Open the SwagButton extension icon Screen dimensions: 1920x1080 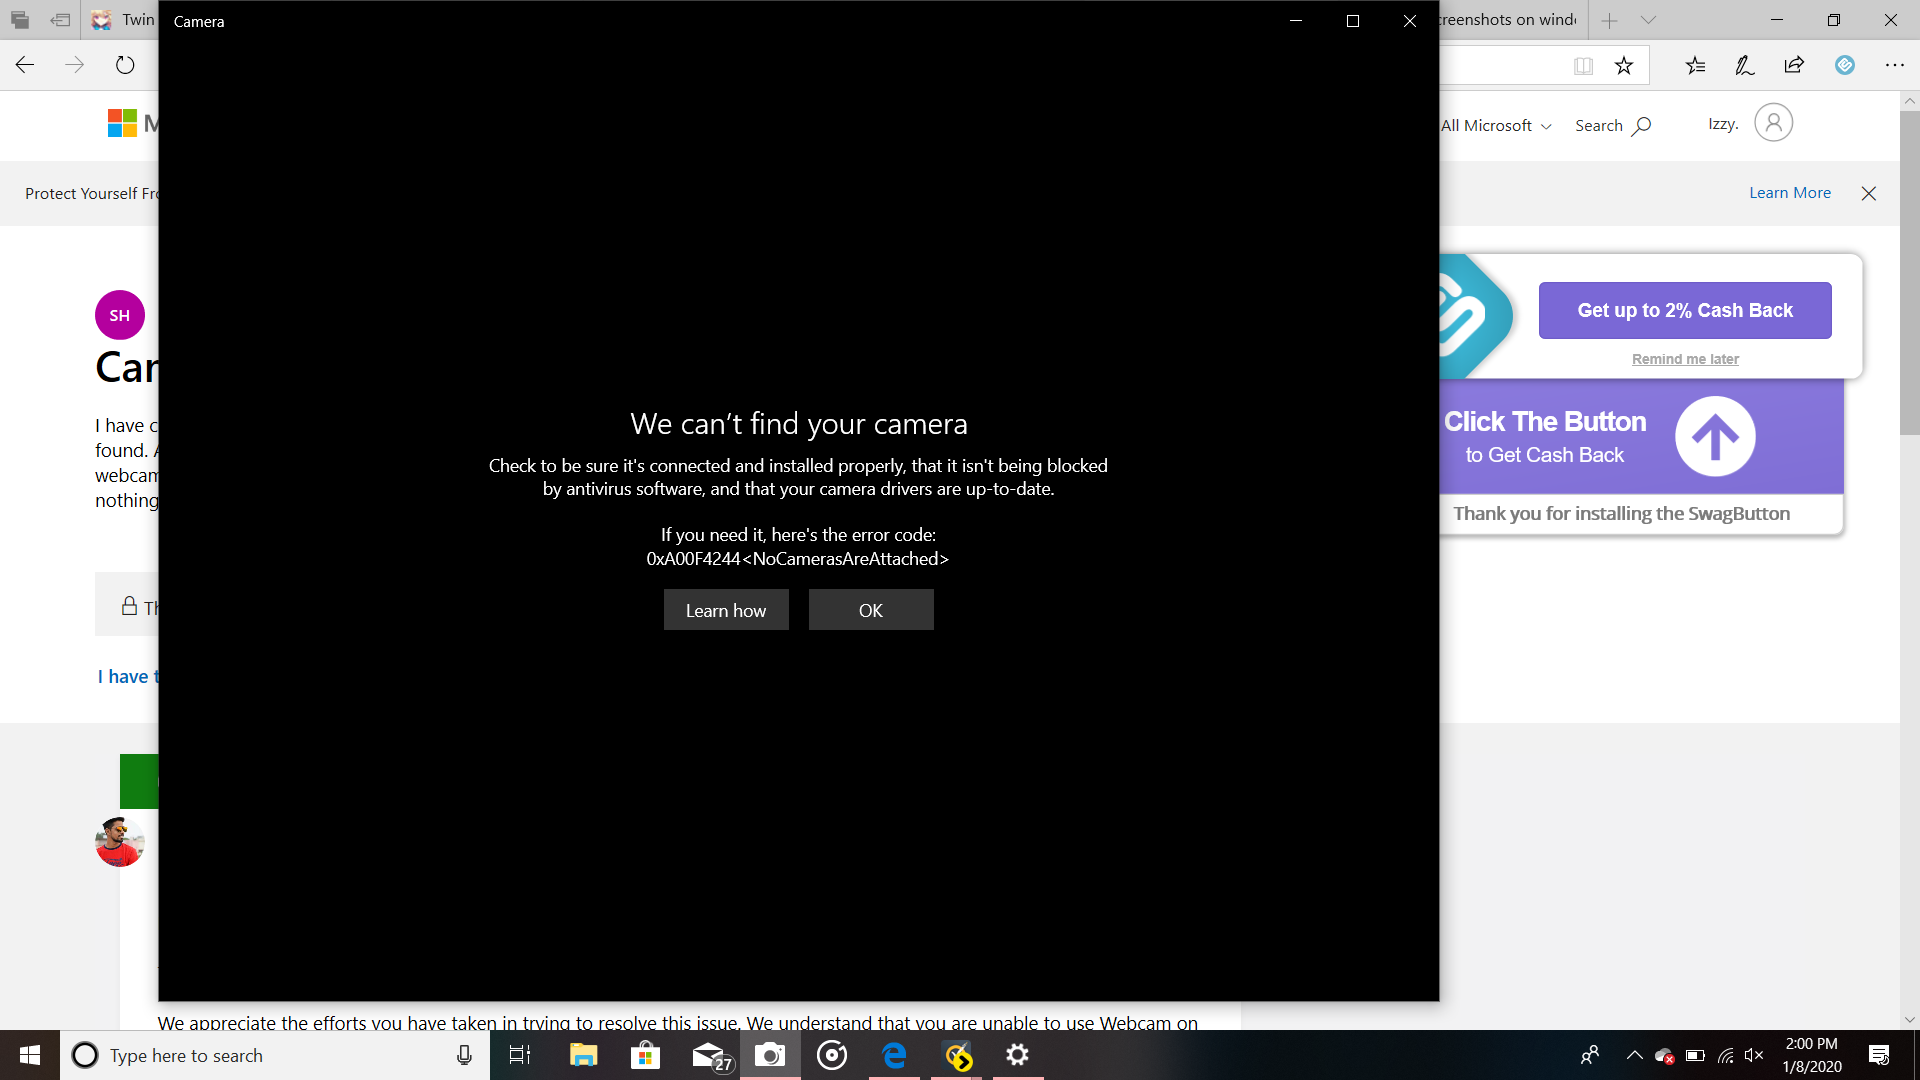[1845, 65]
